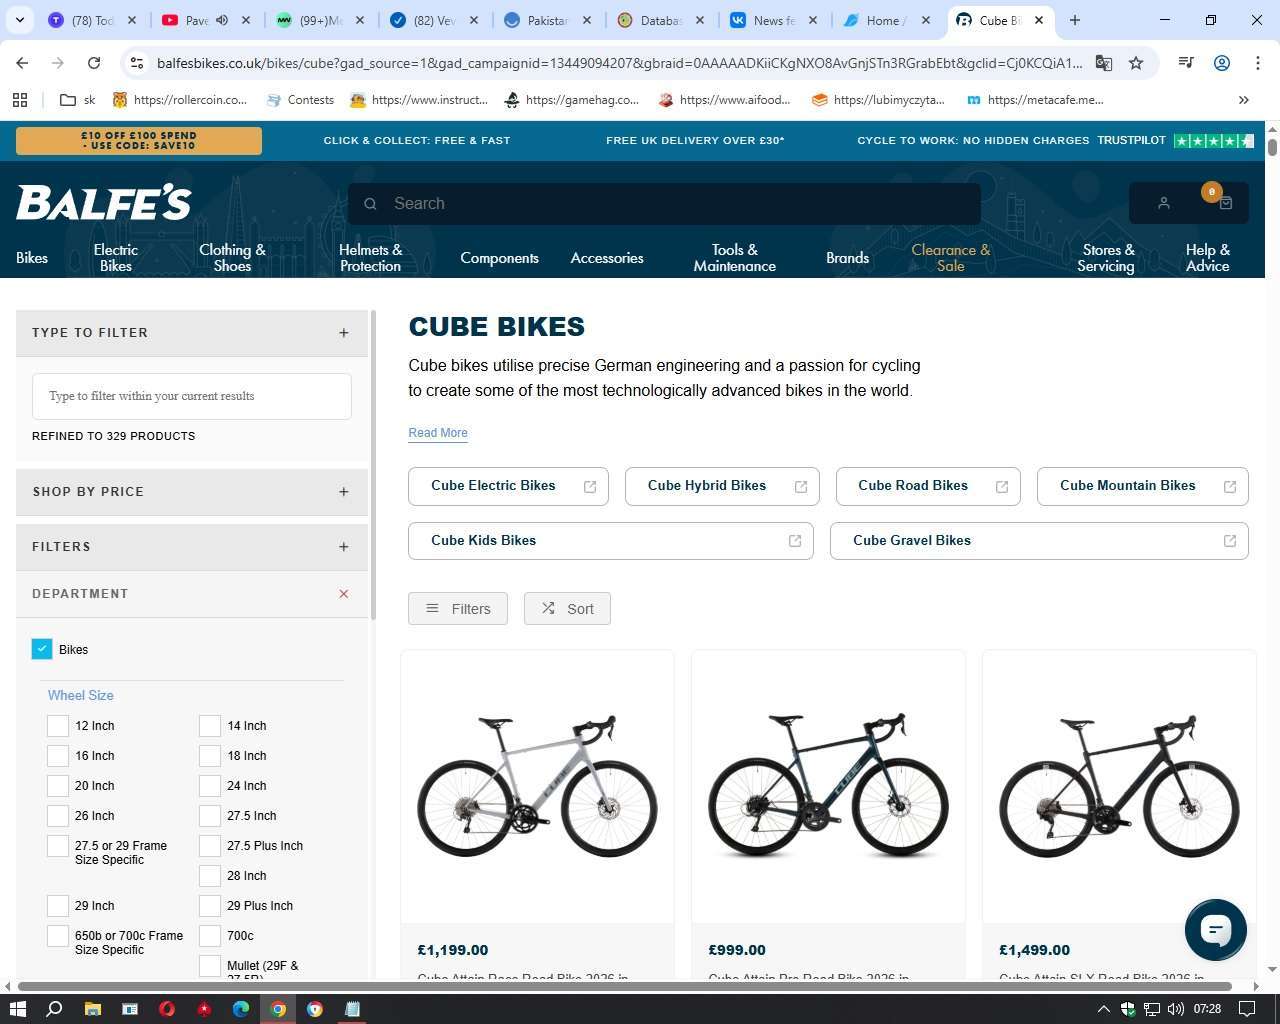1280x1024 pixels.
Task: Select the 26 Inch wheel size
Action: [58, 816]
